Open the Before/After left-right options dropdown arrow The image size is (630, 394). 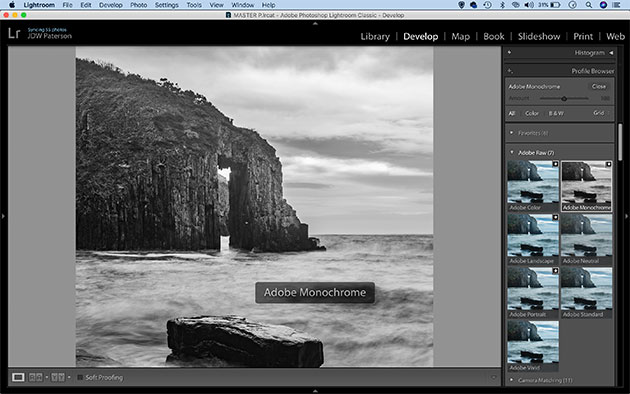pos(47,378)
